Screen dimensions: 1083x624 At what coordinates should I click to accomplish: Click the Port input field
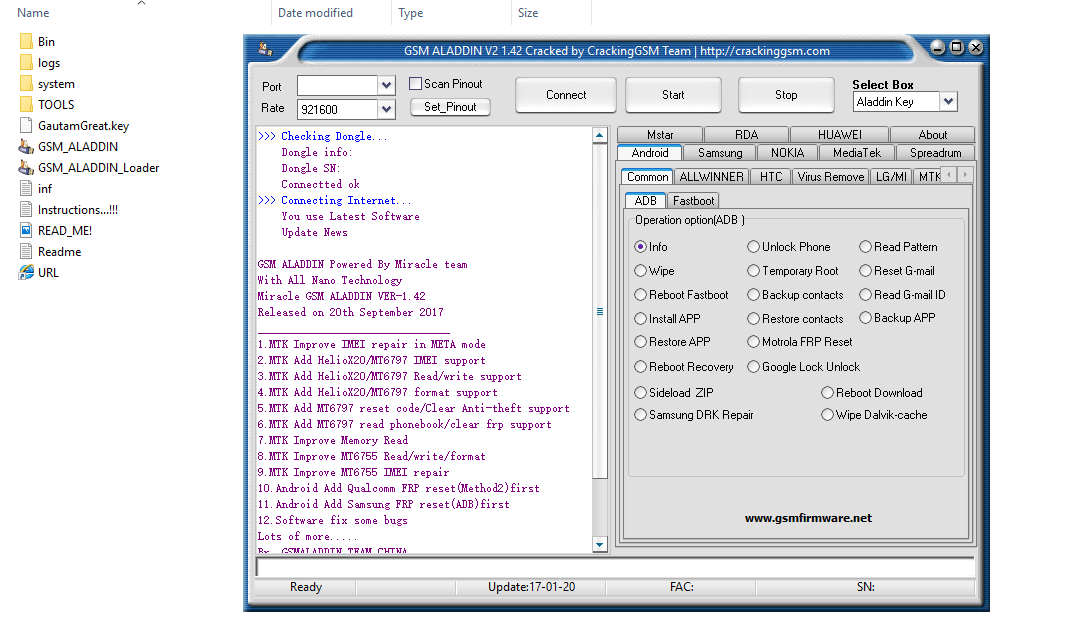tap(337, 86)
